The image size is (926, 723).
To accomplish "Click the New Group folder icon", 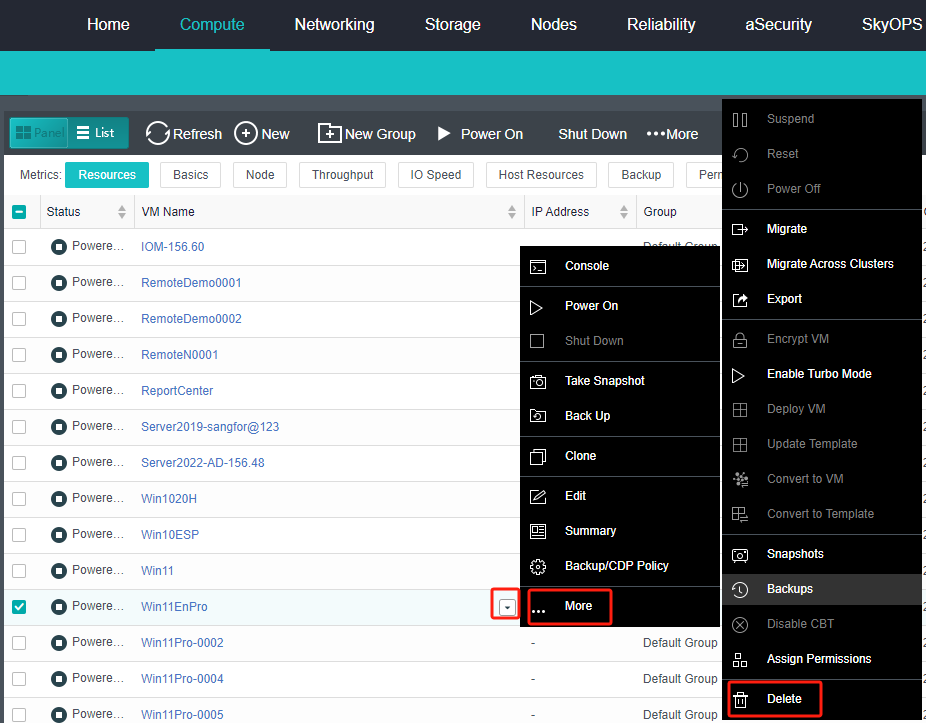I will pyautogui.click(x=329, y=133).
